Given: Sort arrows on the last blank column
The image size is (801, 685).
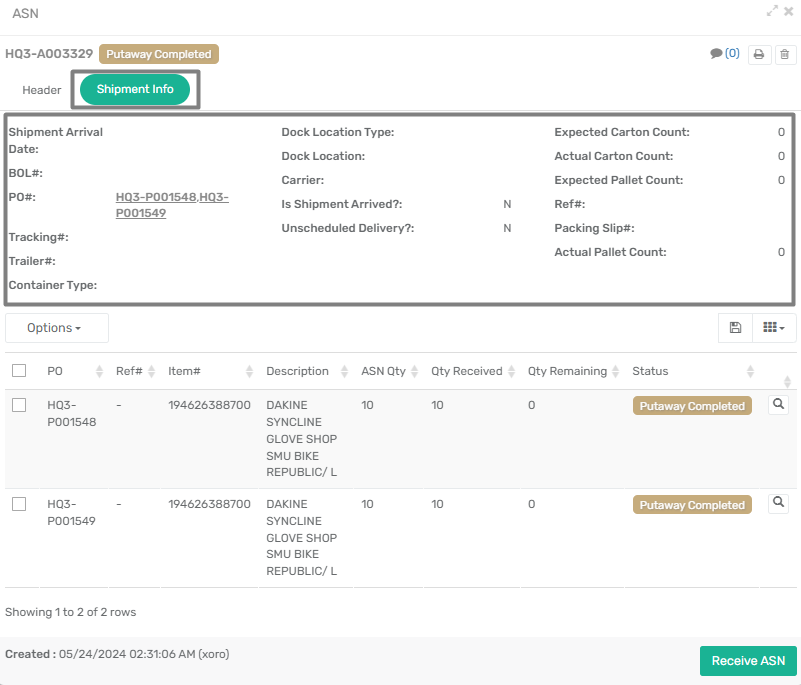Looking at the screenshot, I should [x=787, y=381].
